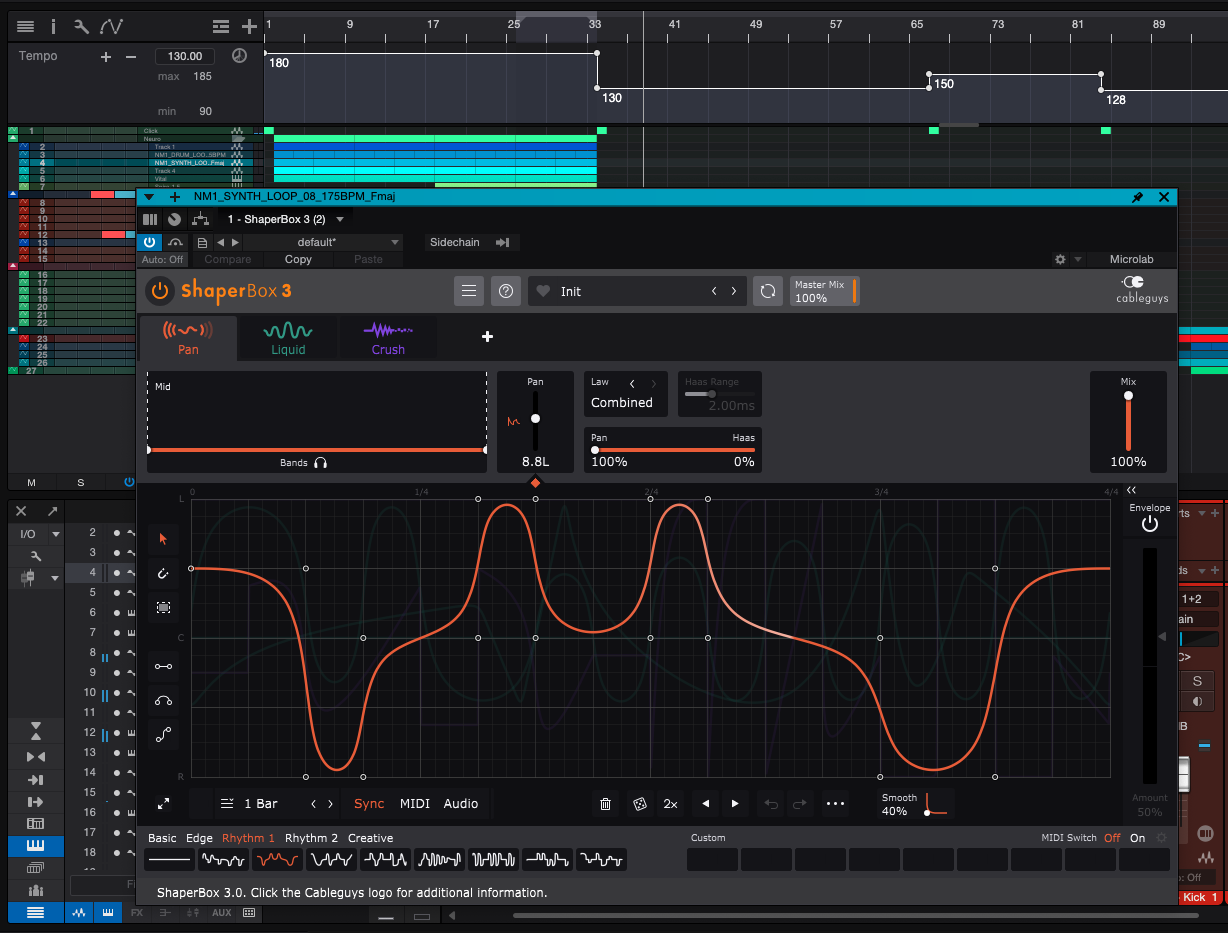Select the Edge wave preset category
1228x933 pixels.
tap(199, 838)
